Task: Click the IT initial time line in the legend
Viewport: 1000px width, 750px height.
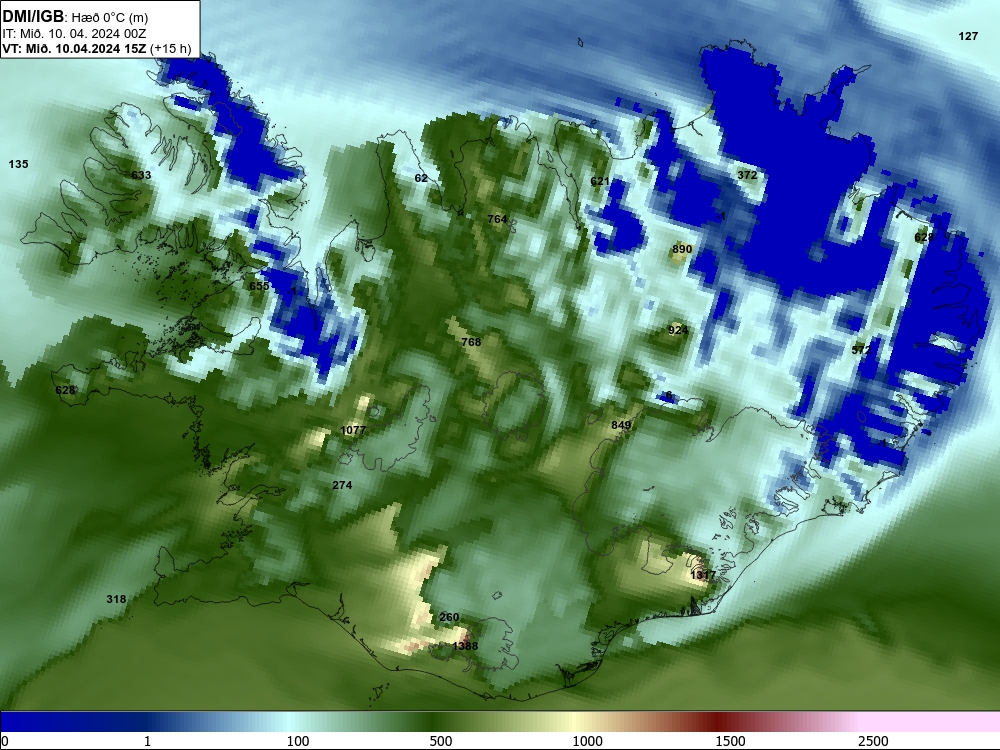Action: (x=74, y=34)
